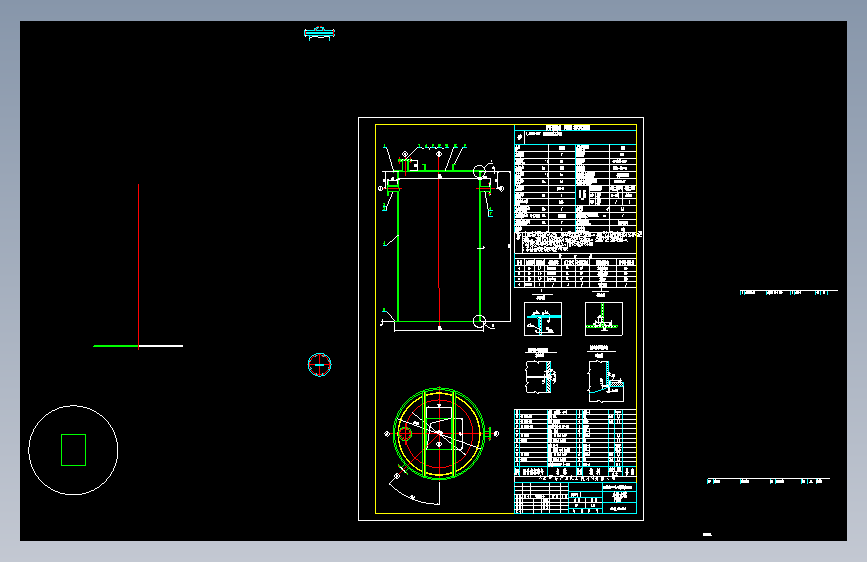Select the green rectangle inside the large white circle
867x562 pixels.
[74, 450]
